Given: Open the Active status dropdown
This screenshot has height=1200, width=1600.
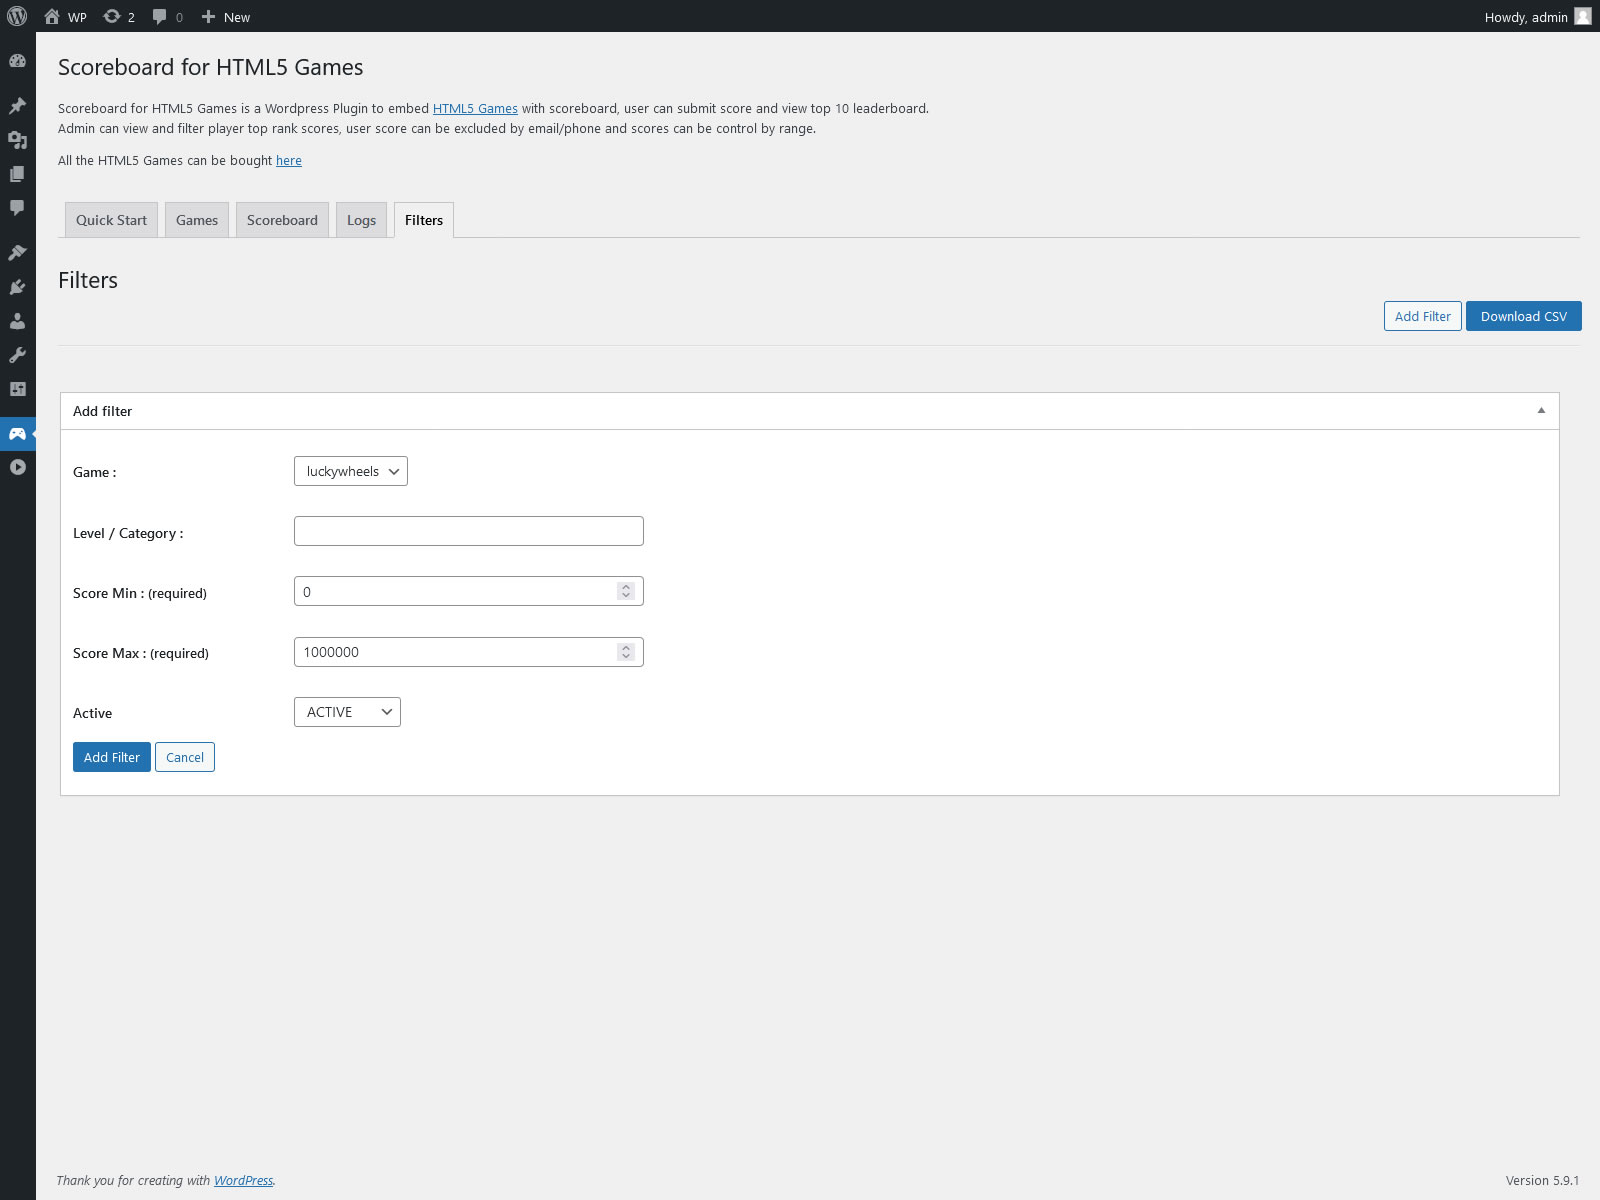Looking at the screenshot, I should coord(347,712).
